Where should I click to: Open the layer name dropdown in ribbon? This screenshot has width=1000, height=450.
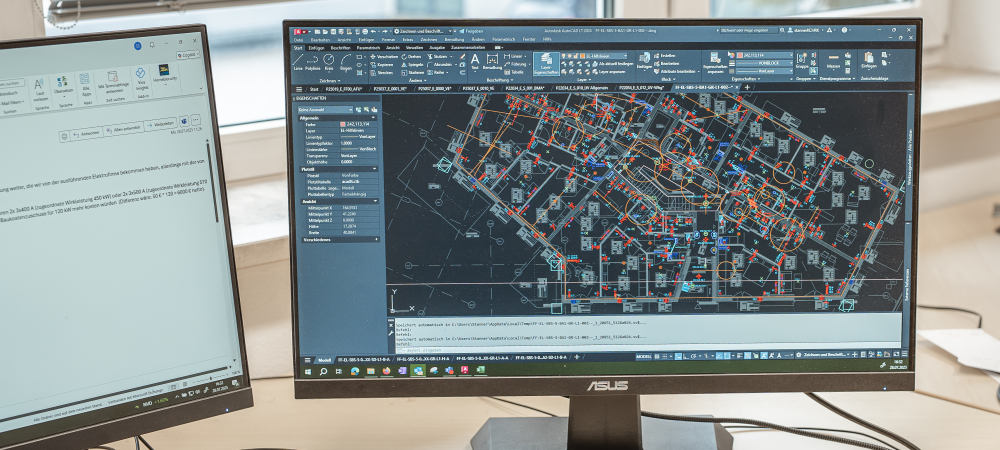point(606,56)
